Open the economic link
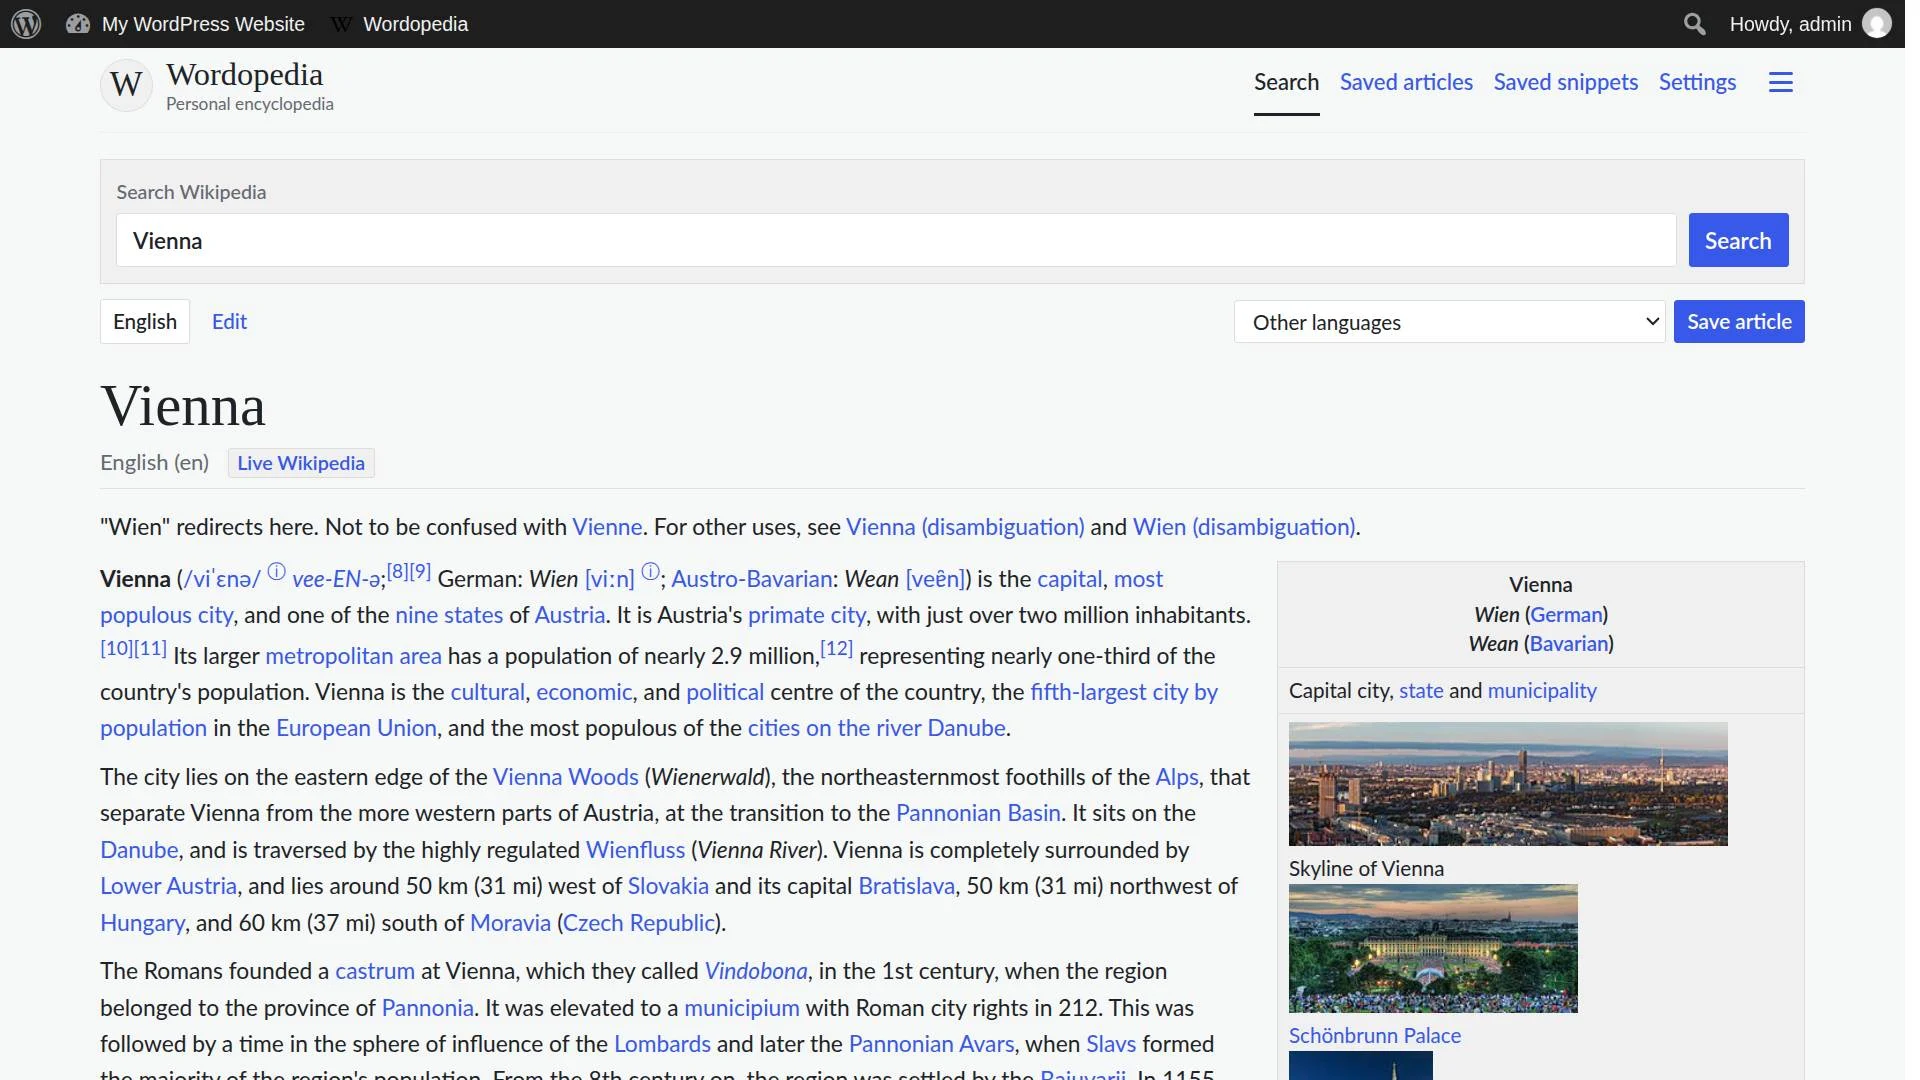1920x1080 pixels. [584, 692]
